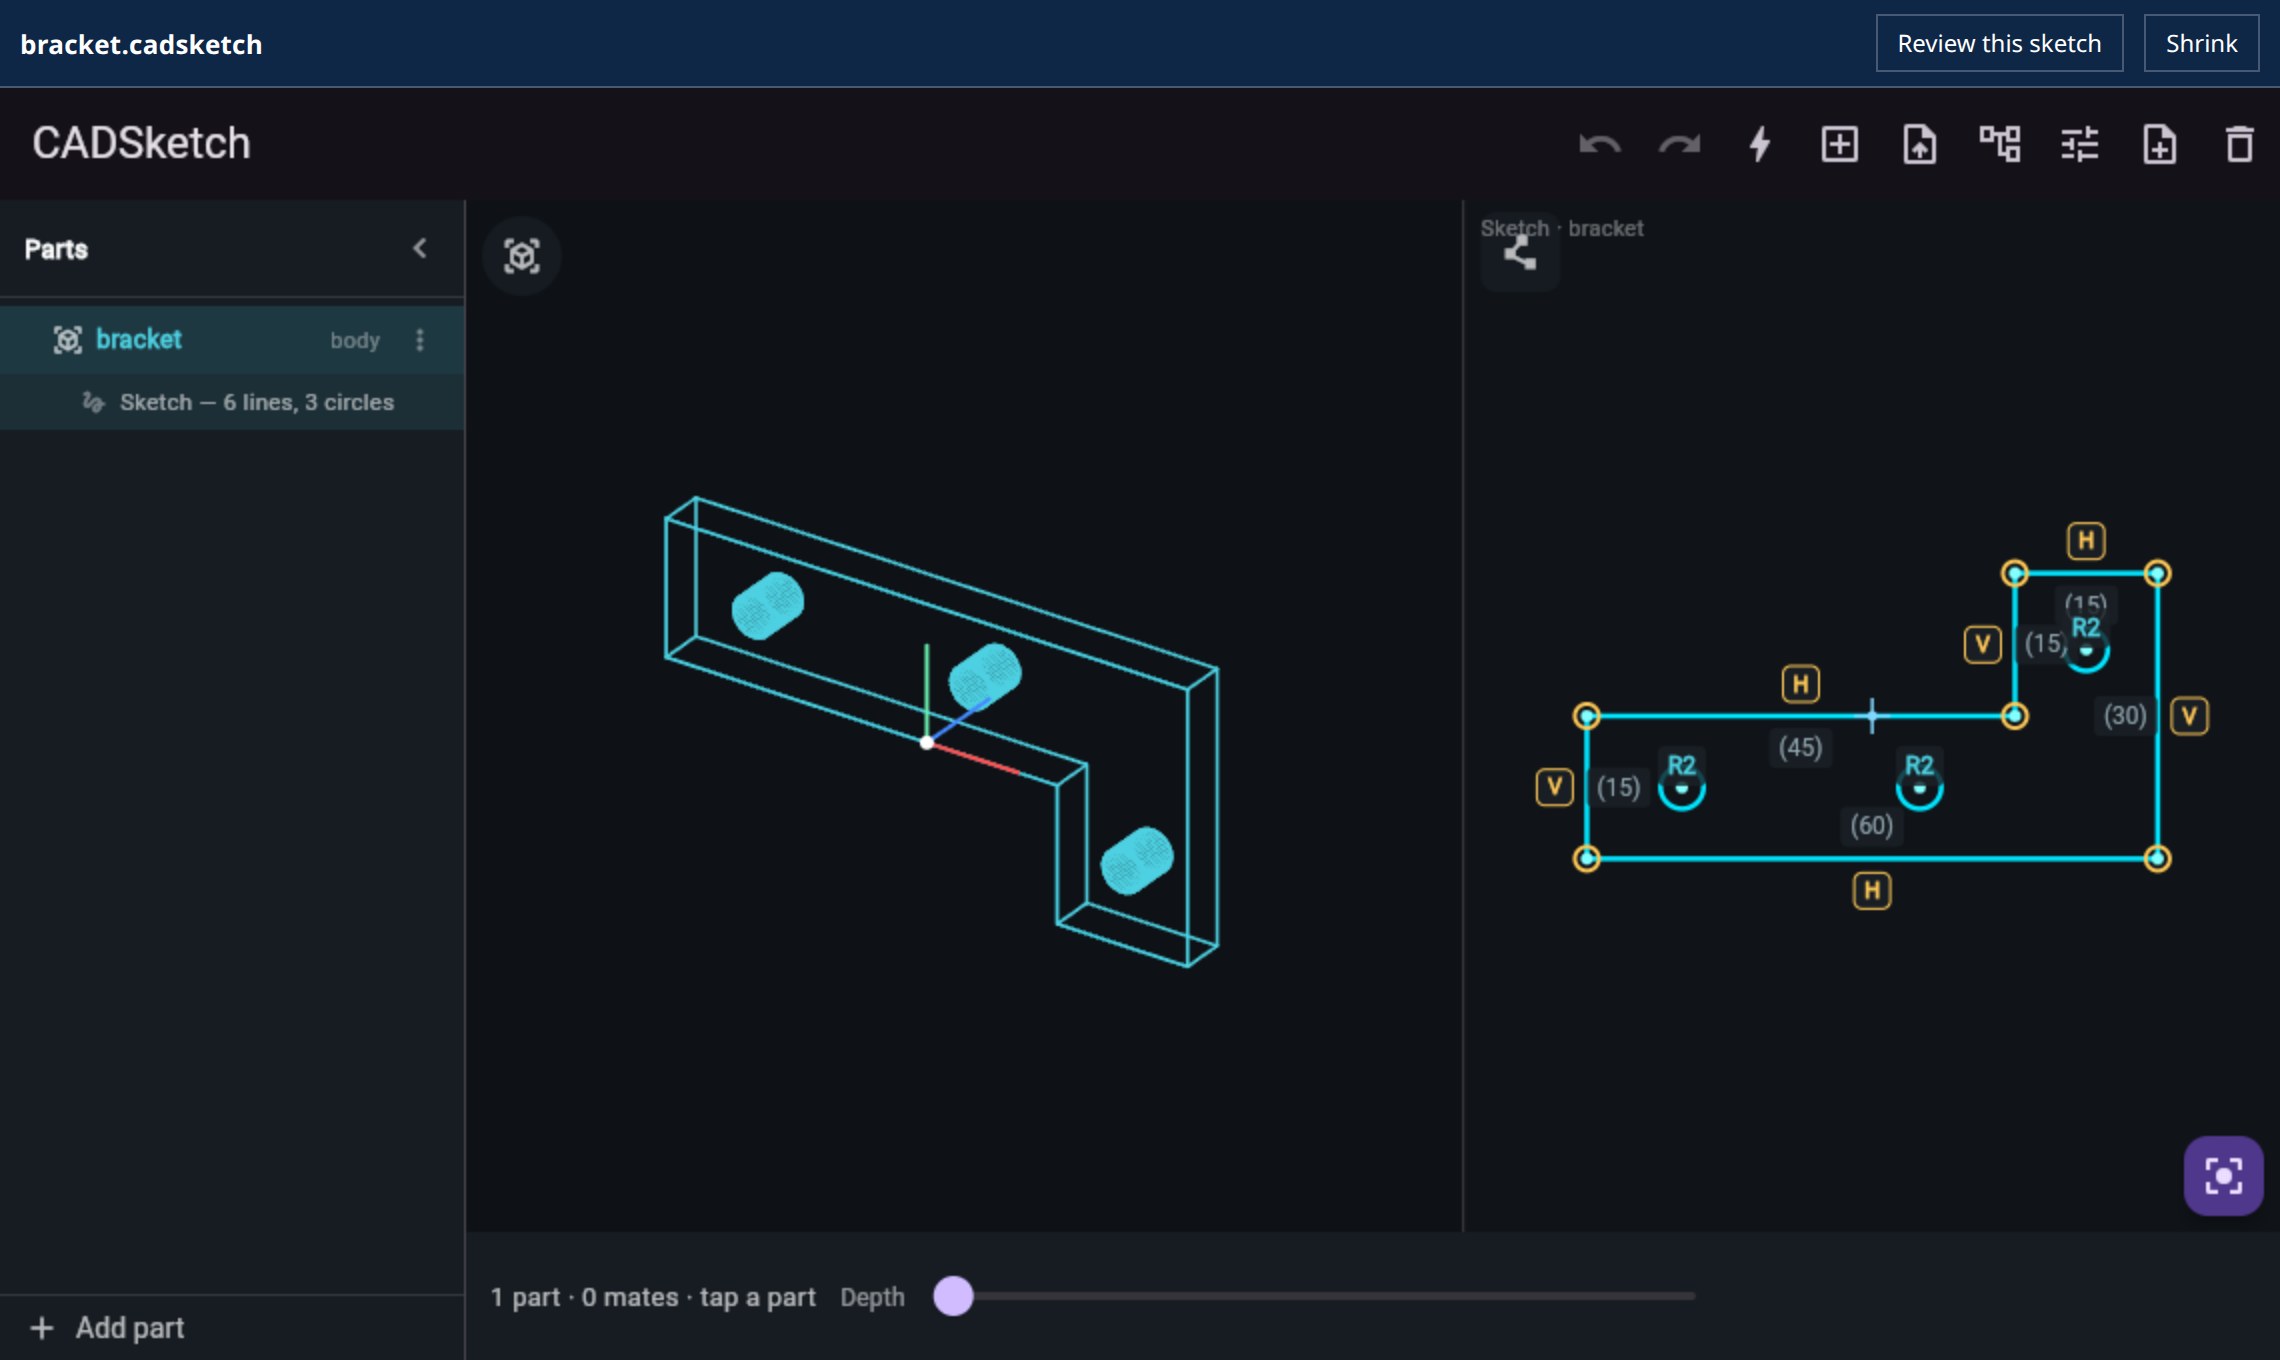Click the Shrink button
2280x1360 pixels.
(2201, 43)
